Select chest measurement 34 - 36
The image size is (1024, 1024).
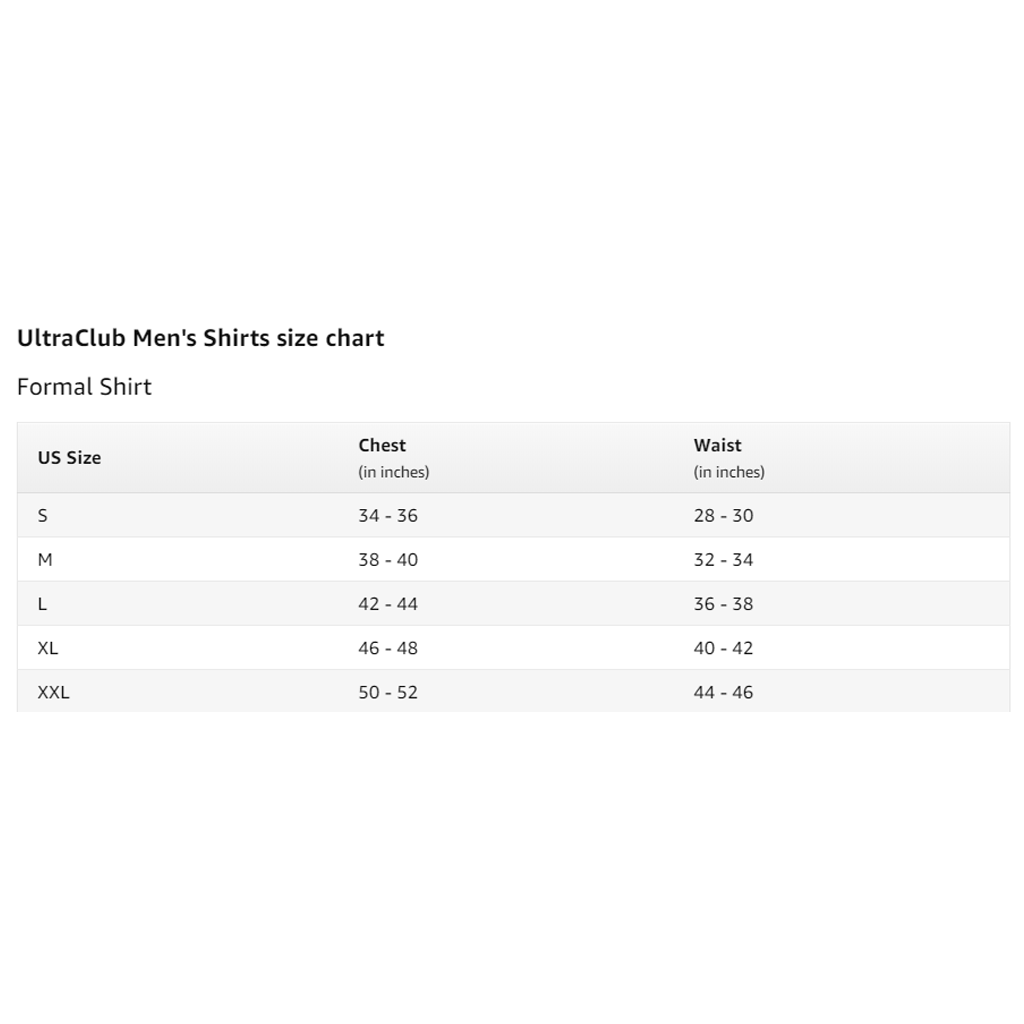(388, 516)
